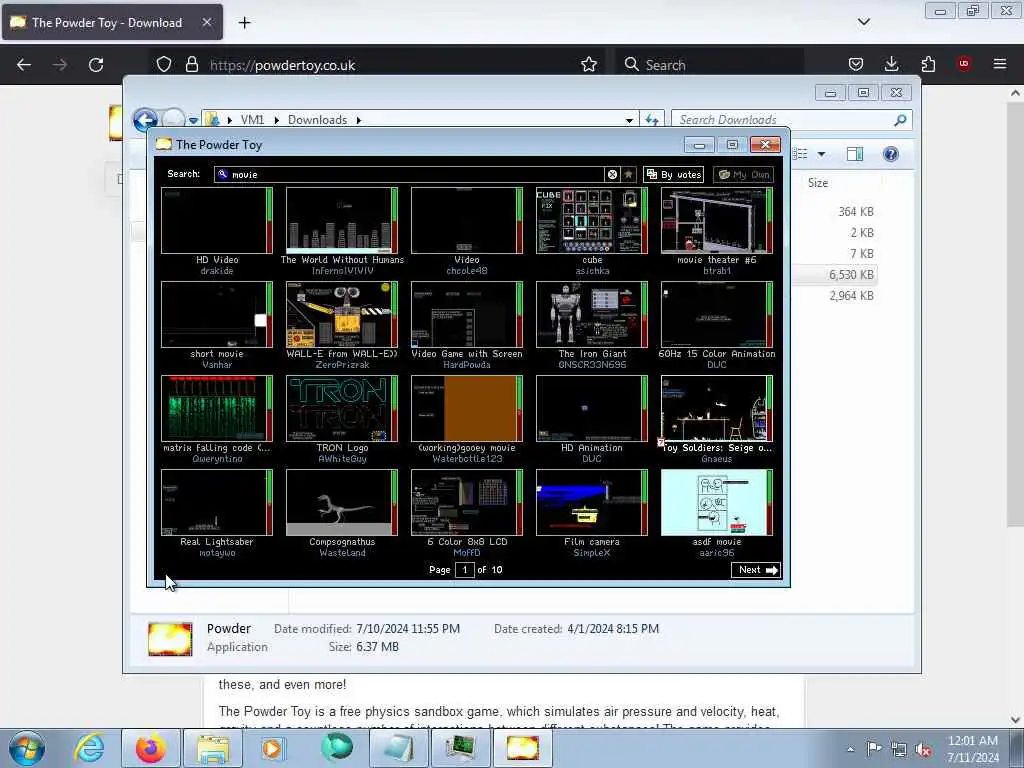1024x768 pixels.
Task: Click VM1 in Explorer address bar
Action: tap(252, 120)
